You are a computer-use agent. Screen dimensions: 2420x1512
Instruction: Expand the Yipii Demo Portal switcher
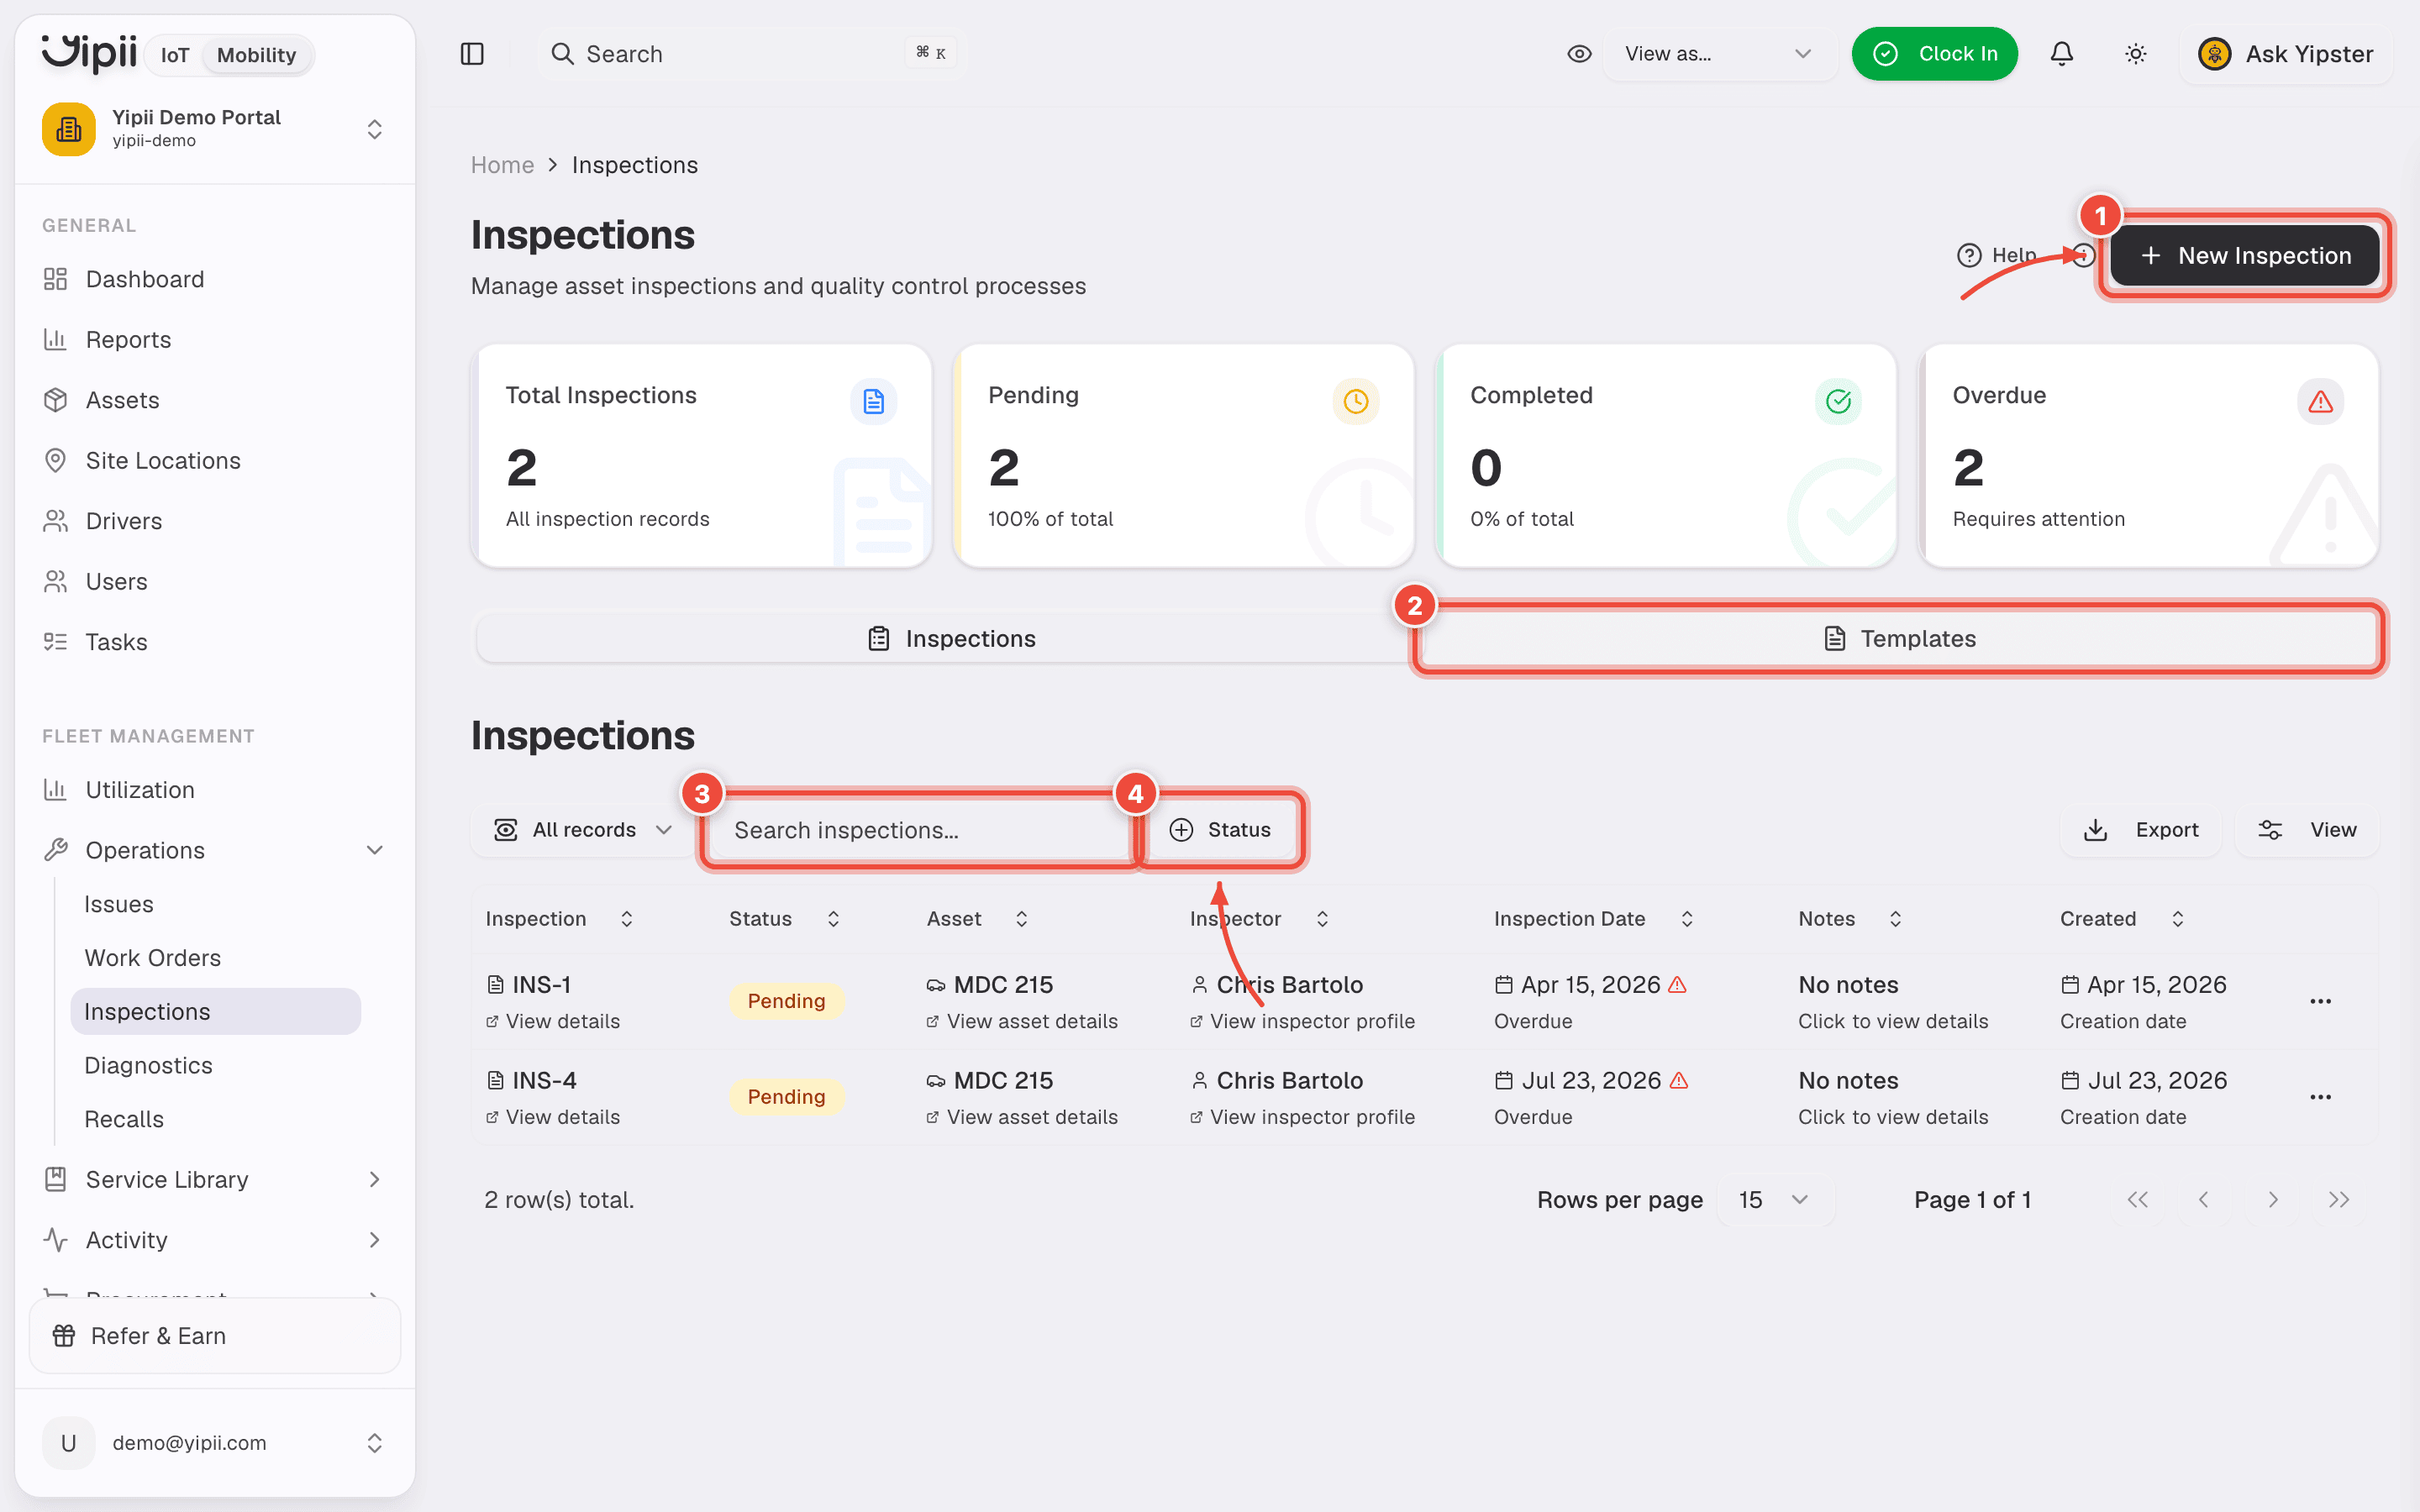point(214,129)
